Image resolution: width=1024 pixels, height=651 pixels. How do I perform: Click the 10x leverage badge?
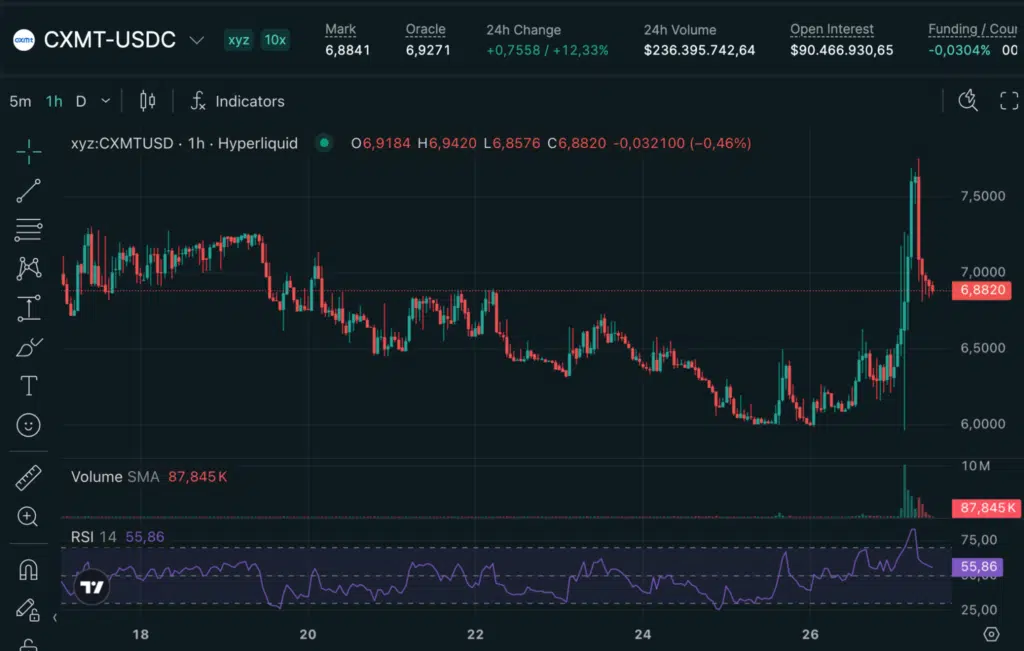275,40
